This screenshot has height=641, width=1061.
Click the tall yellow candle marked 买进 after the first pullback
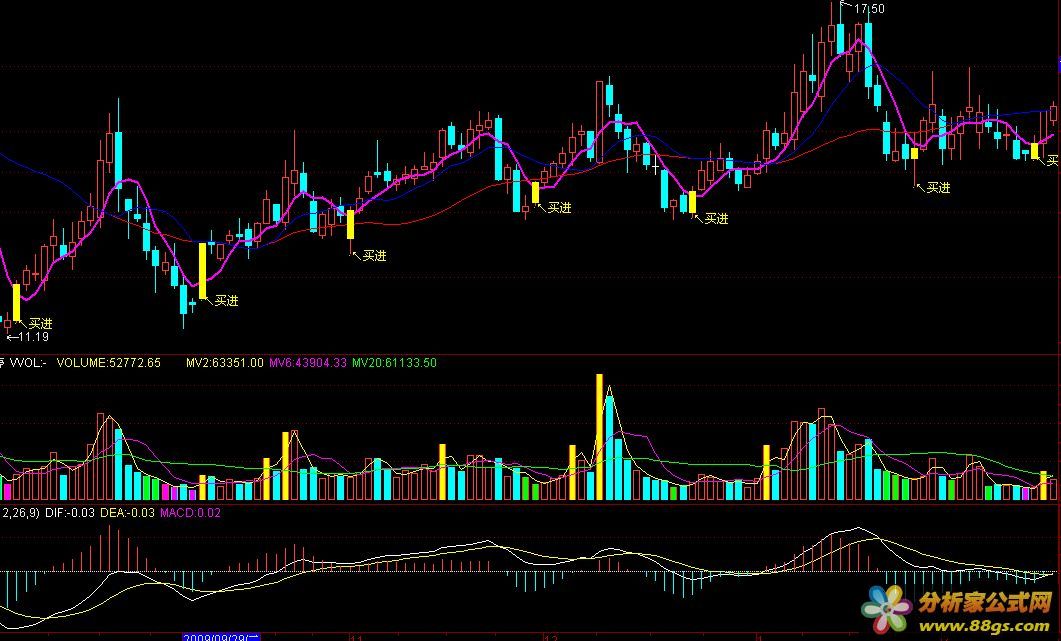pos(202,271)
